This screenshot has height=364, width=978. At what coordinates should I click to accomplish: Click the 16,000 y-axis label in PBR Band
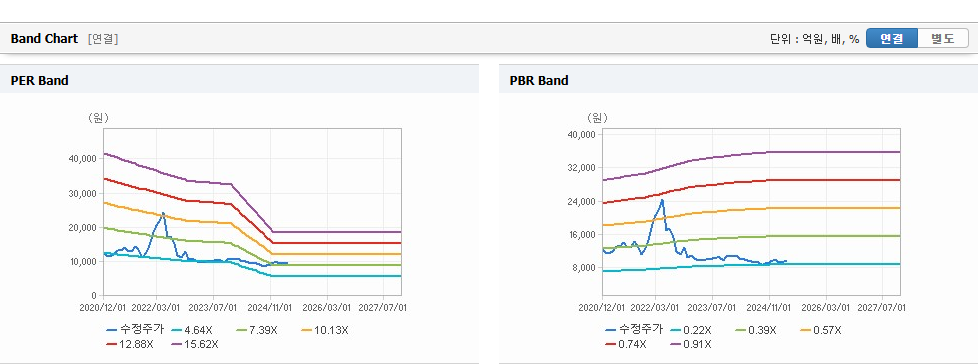coord(581,235)
